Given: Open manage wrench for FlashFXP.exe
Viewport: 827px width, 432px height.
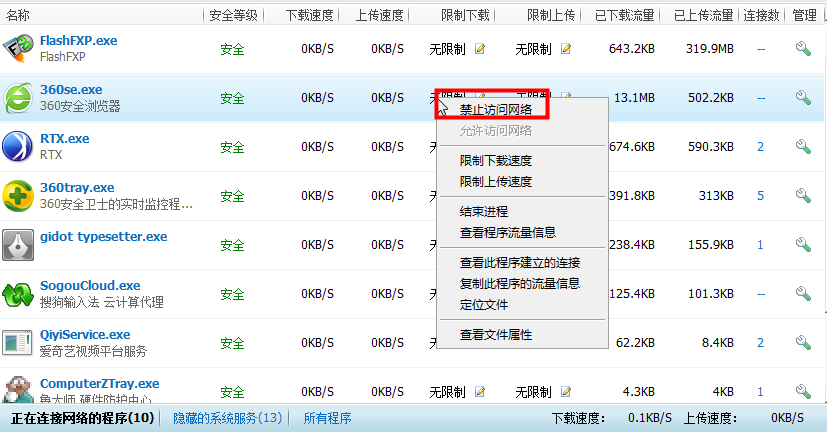Looking at the screenshot, I should coord(803,49).
